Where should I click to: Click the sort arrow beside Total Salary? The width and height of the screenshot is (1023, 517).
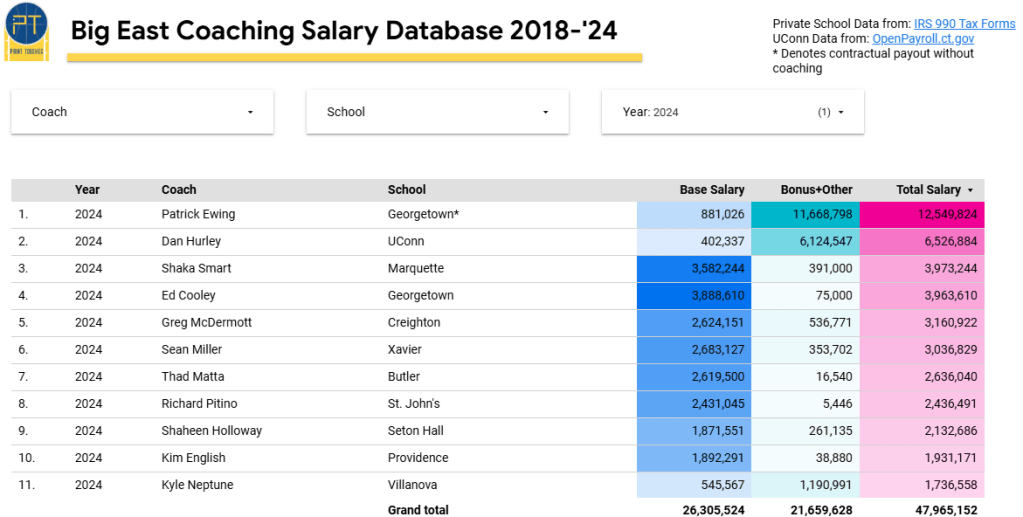[x=970, y=190]
